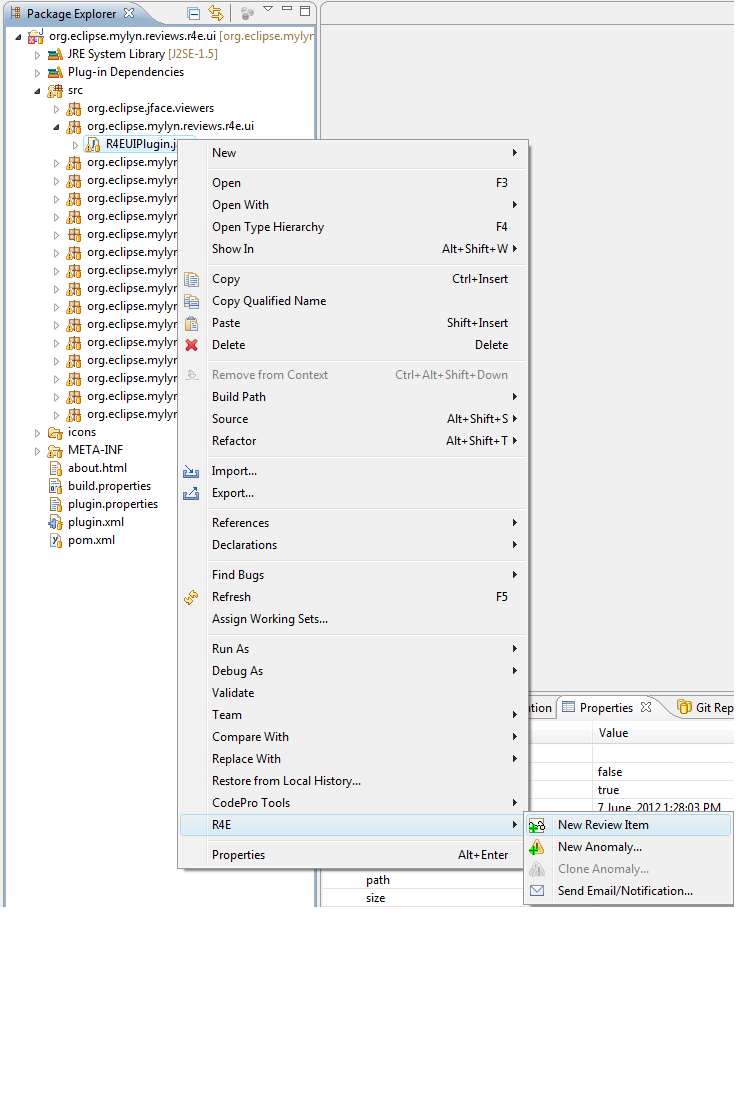The width and height of the screenshot is (736, 1115).
Task: Expand the org.eclipse.jface.viewers package
Action: coord(57,109)
